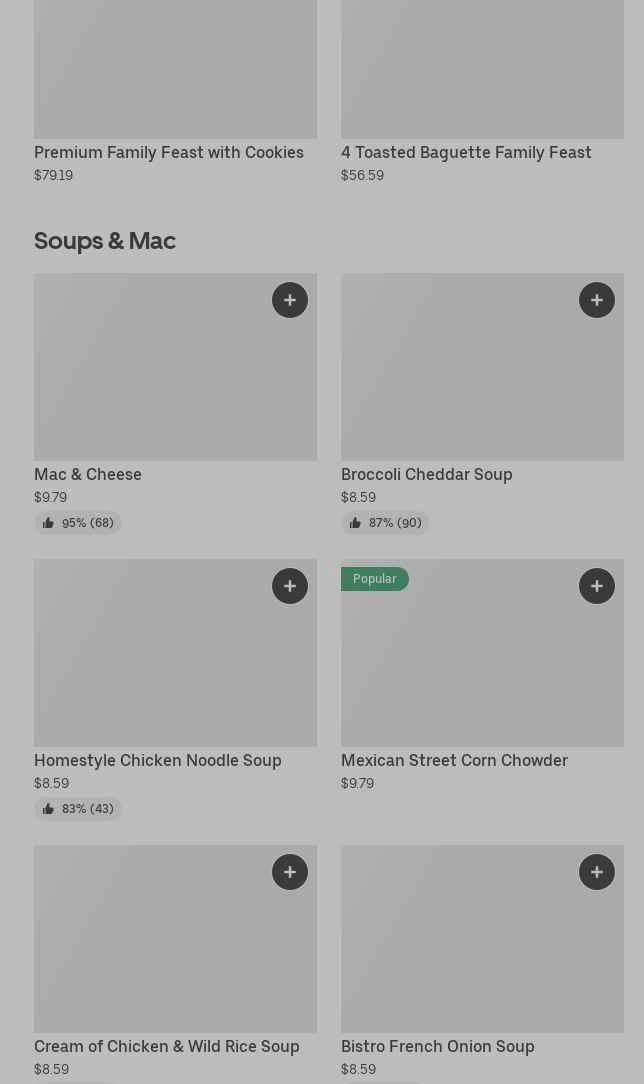The image size is (644, 1084).
Task: Open Premium Family Feast with Cookies item
Action: click(169, 152)
